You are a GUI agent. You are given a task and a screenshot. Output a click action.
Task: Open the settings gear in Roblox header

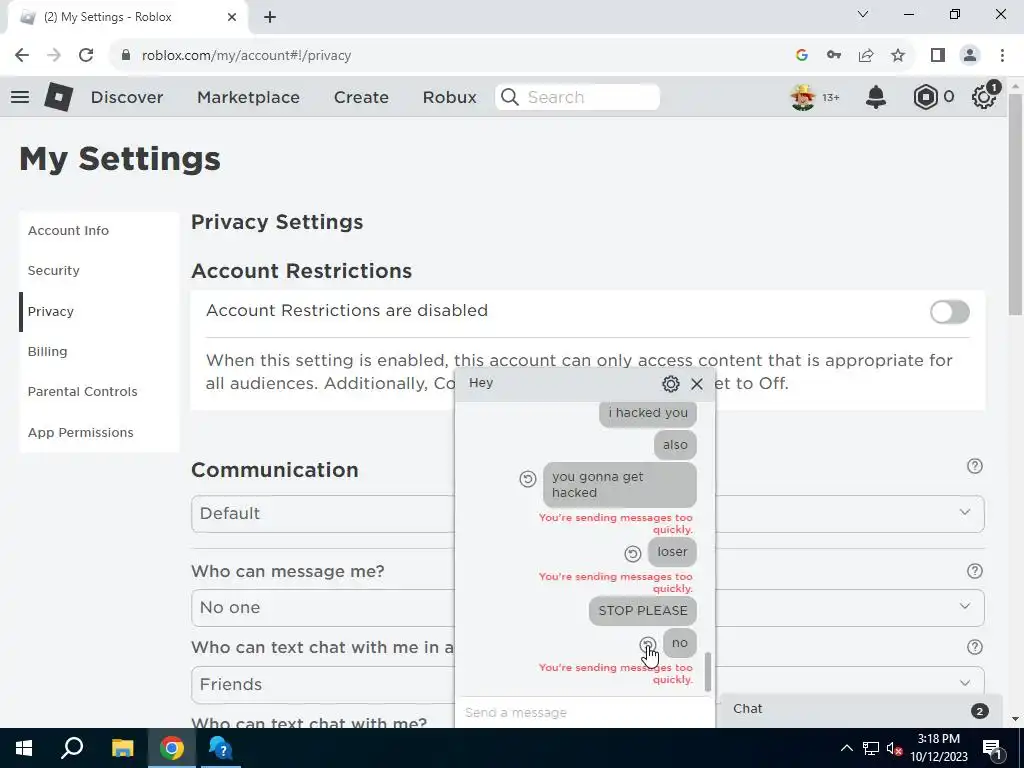(984, 97)
